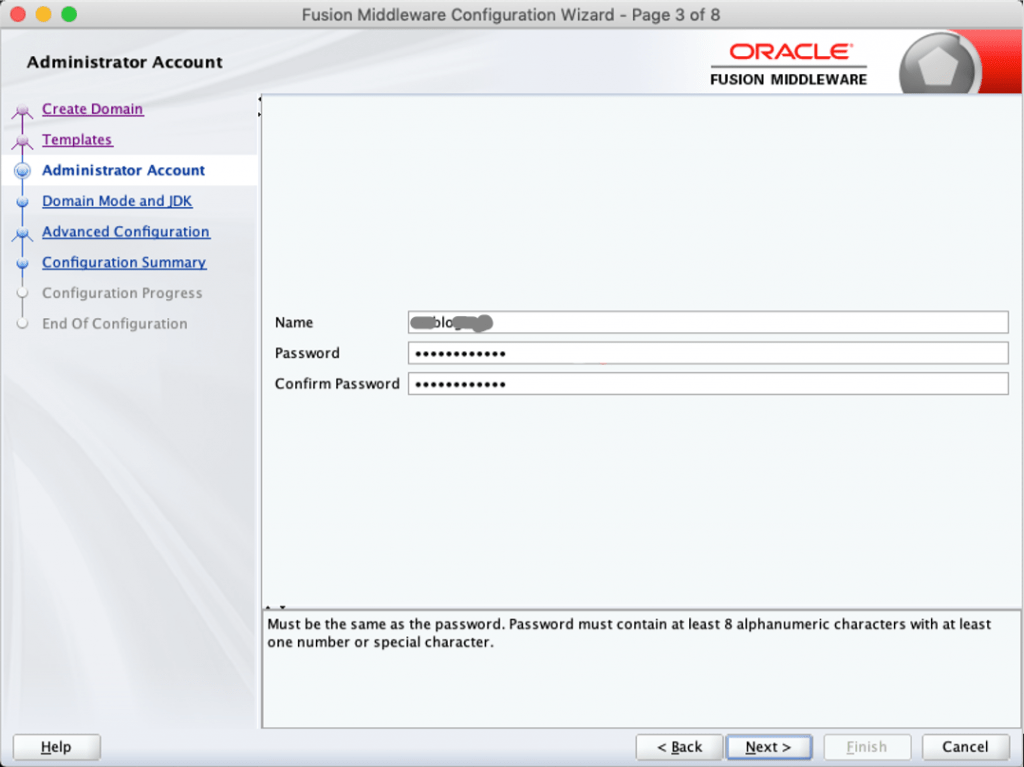
Task: Click the Finish button
Action: click(867, 747)
